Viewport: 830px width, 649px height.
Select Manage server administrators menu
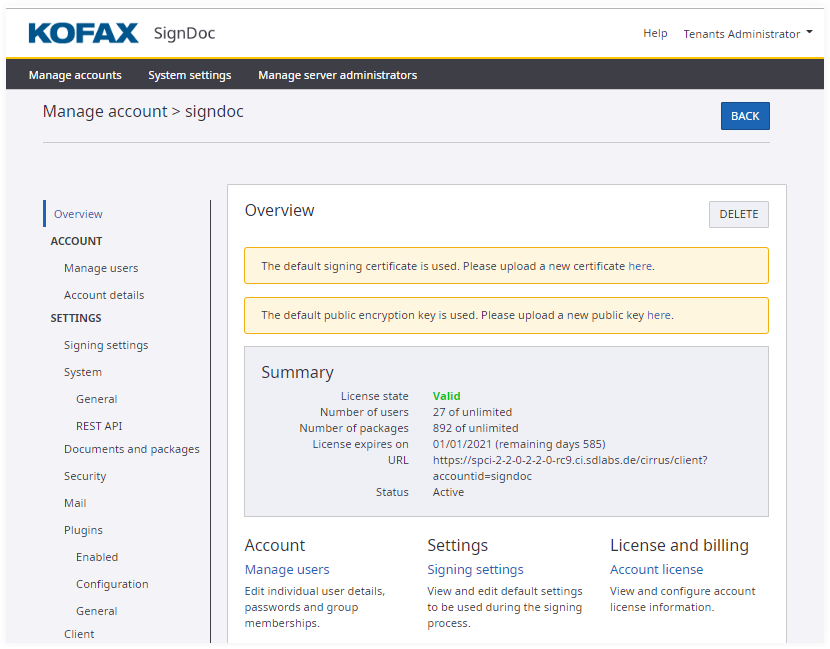tap(337, 75)
